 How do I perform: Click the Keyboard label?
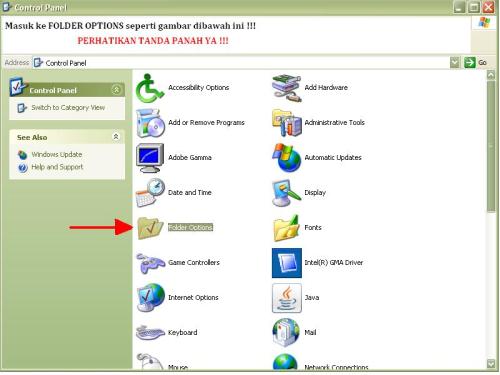pos(183,333)
